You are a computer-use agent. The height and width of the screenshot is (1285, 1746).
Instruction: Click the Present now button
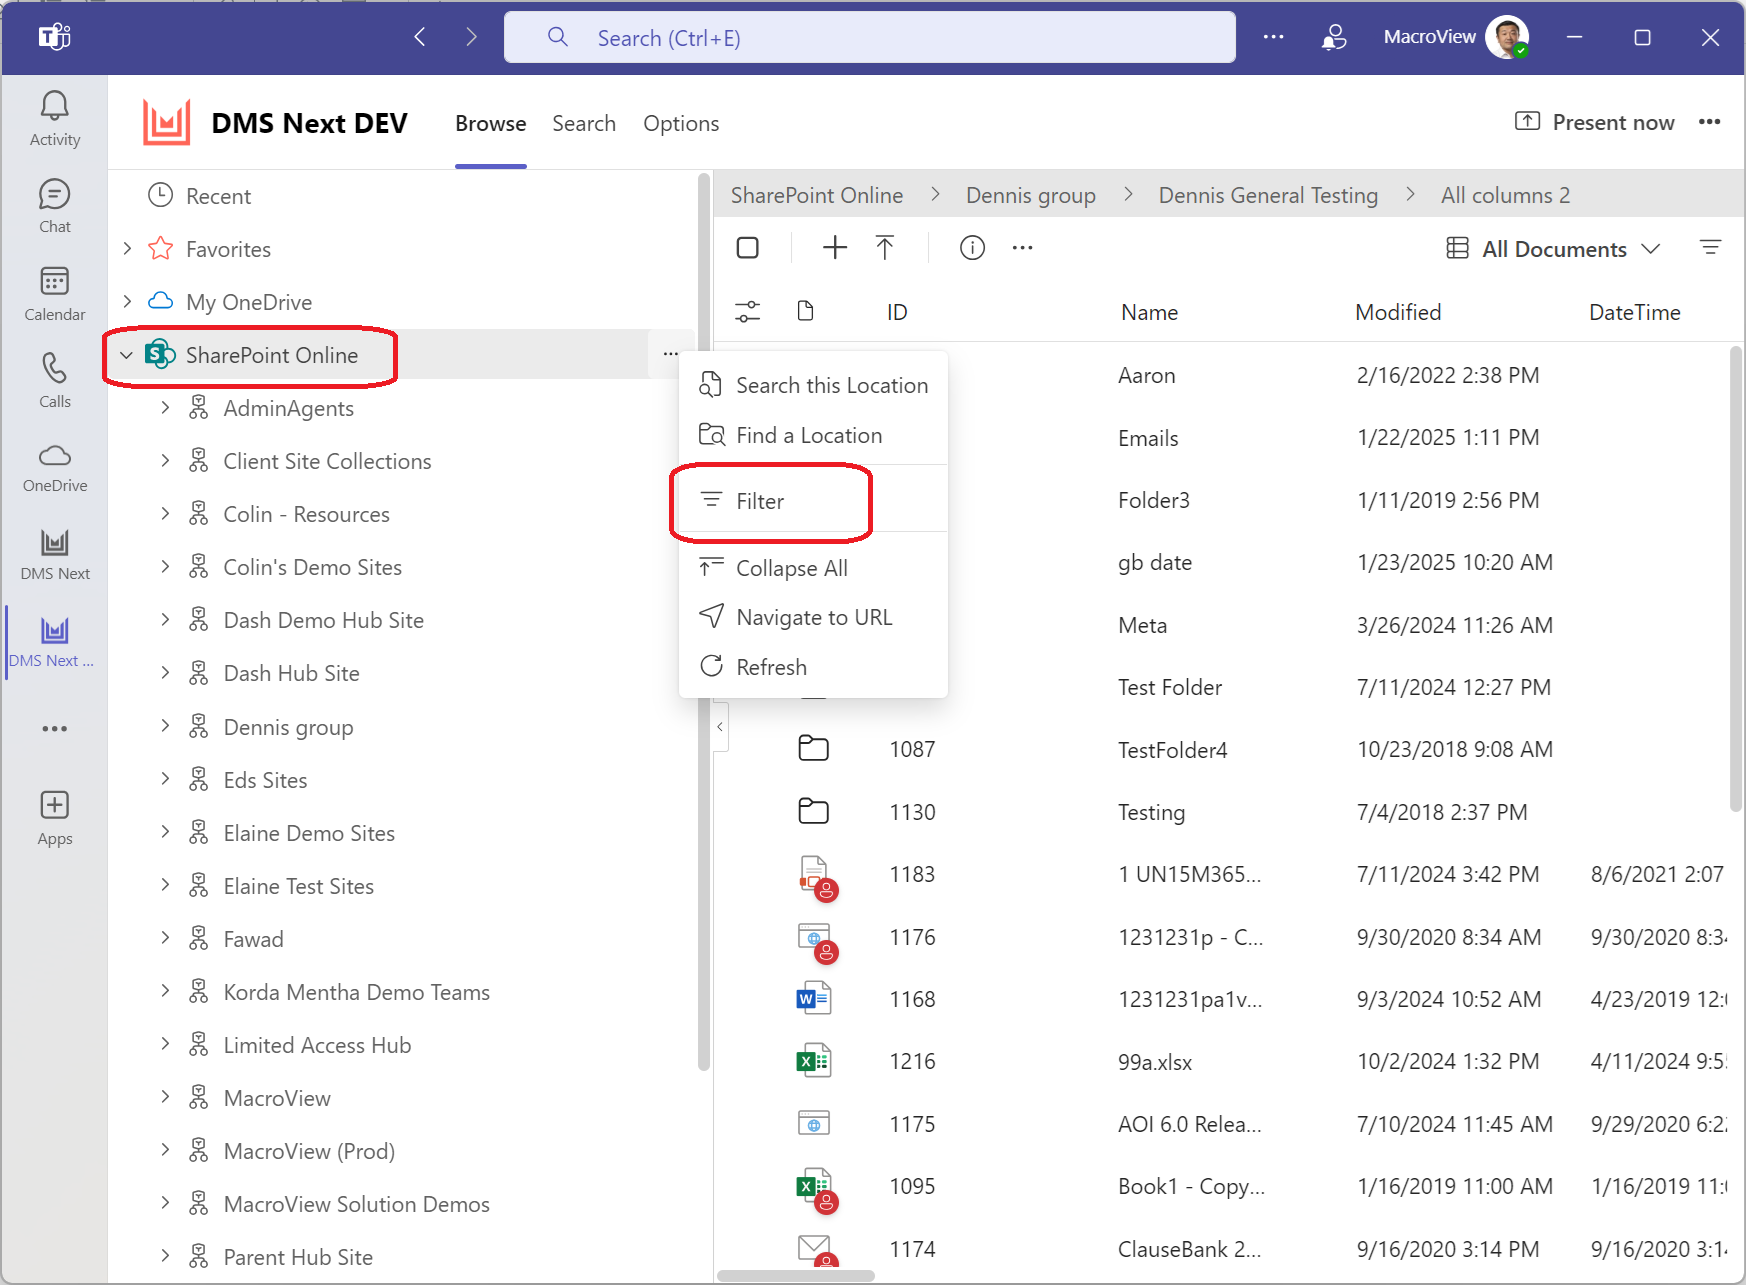coord(1594,122)
